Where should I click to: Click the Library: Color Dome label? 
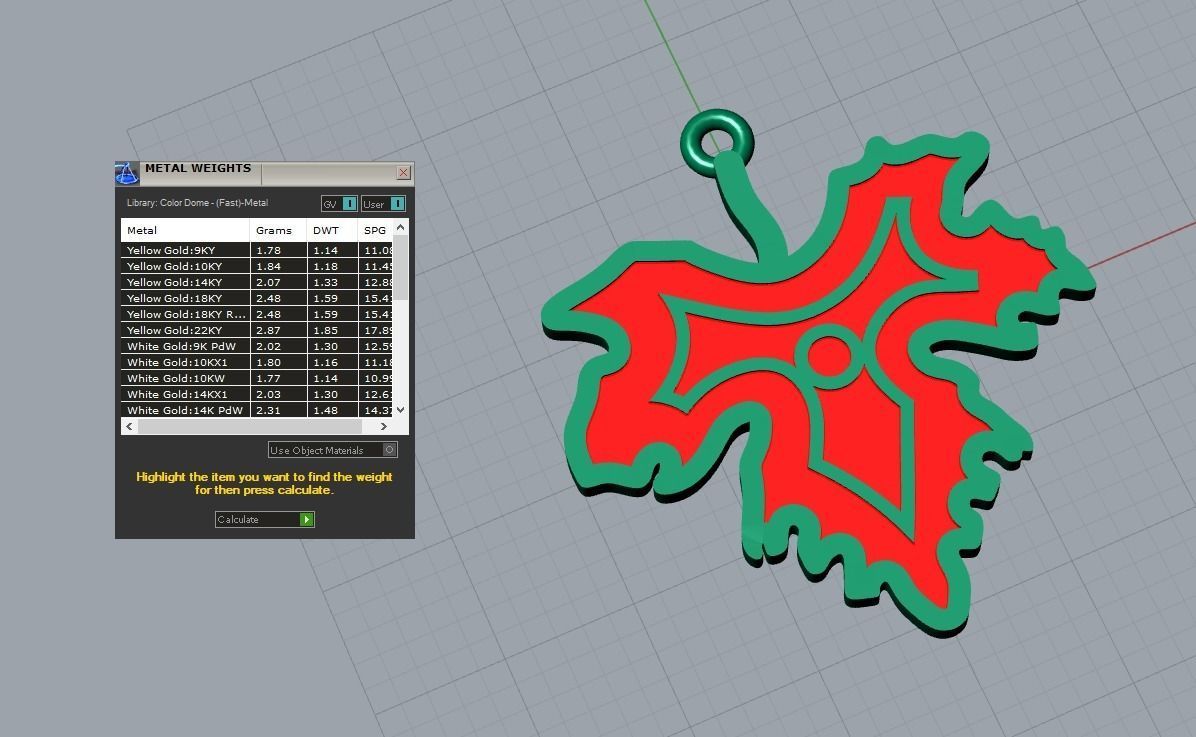(x=198, y=203)
